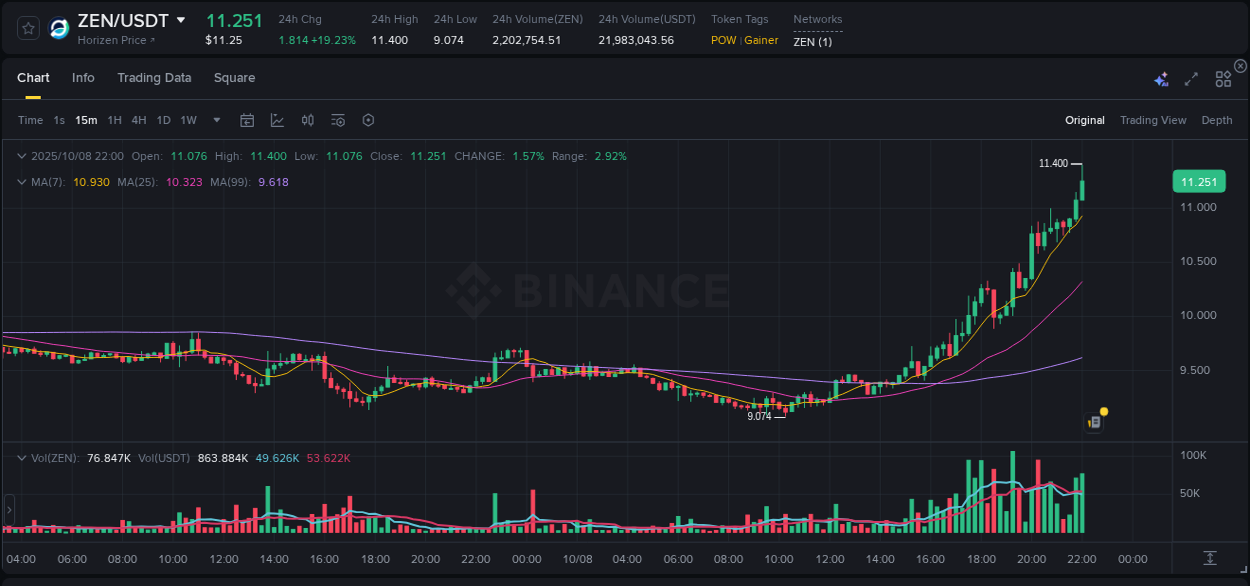This screenshot has width=1250, height=586.
Task: Click the 11.251 price label on axis
Action: [x=1198, y=181]
